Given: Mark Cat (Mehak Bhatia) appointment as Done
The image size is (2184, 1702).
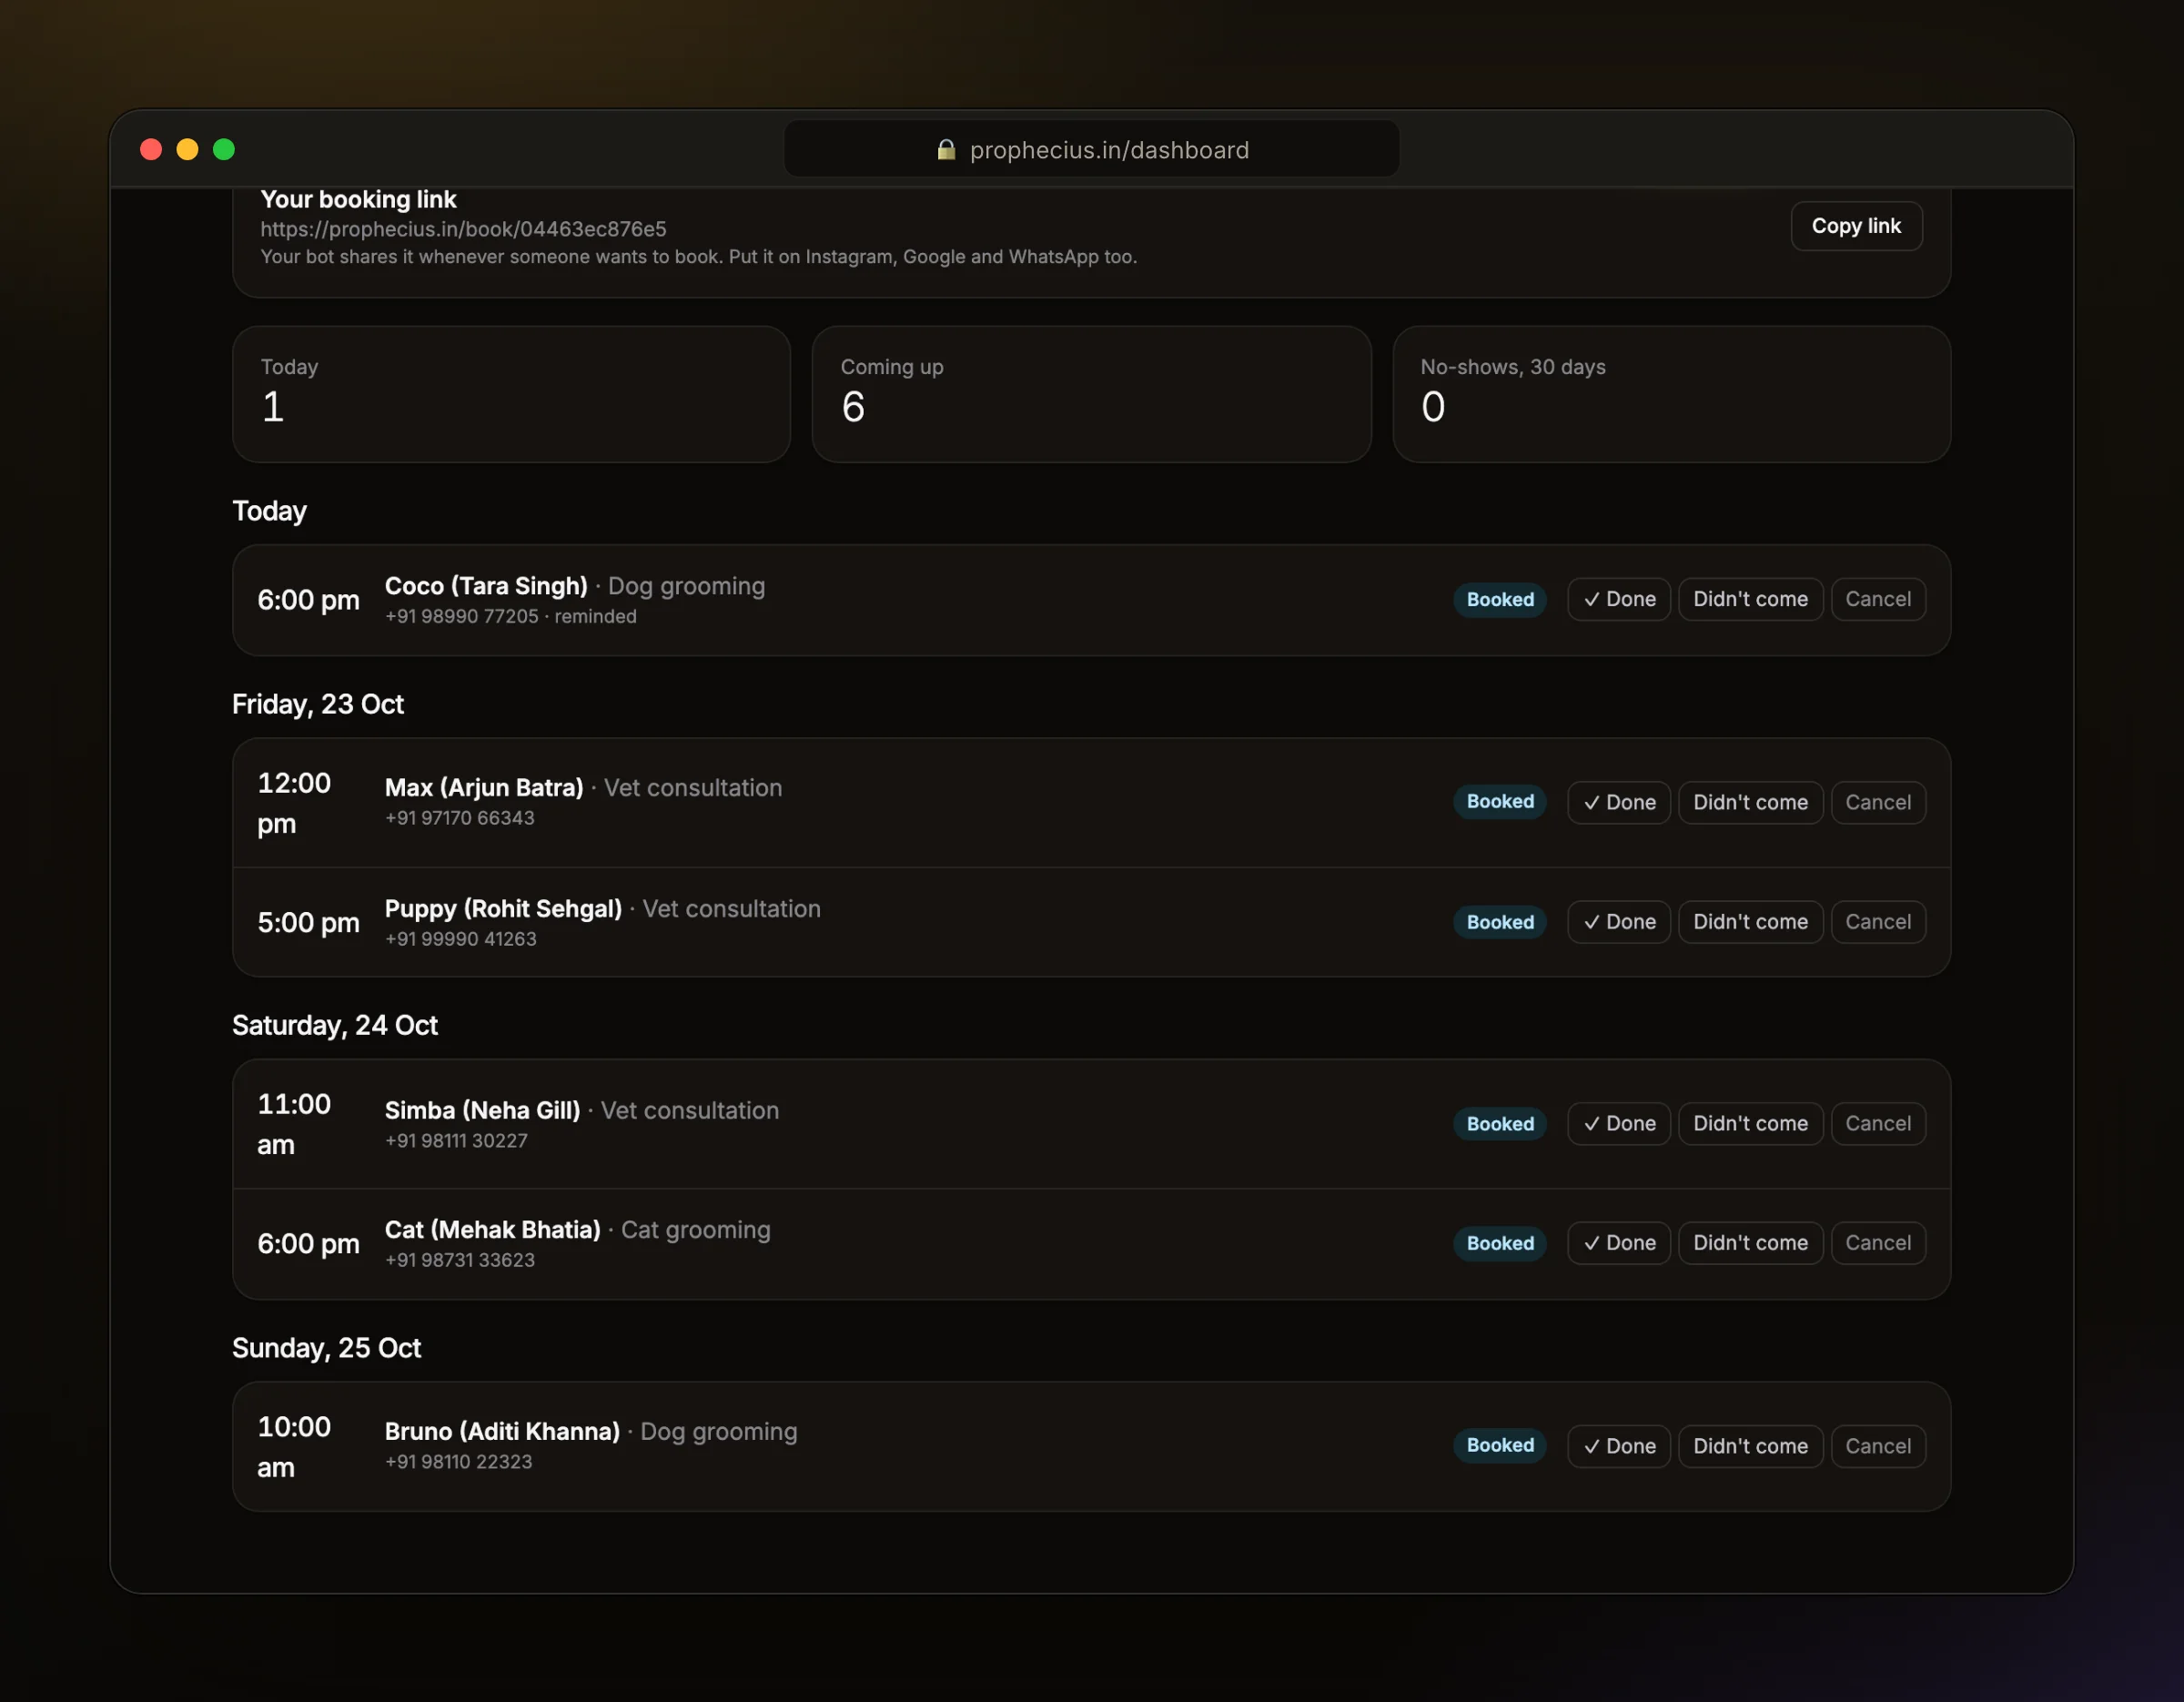Looking at the screenshot, I should (x=1618, y=1243).
